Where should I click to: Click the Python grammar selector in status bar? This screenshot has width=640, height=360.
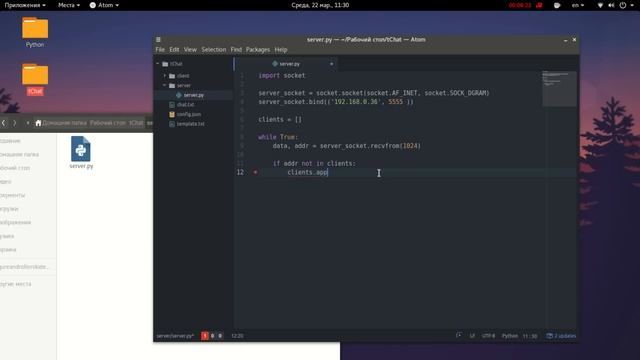[510, 336]
